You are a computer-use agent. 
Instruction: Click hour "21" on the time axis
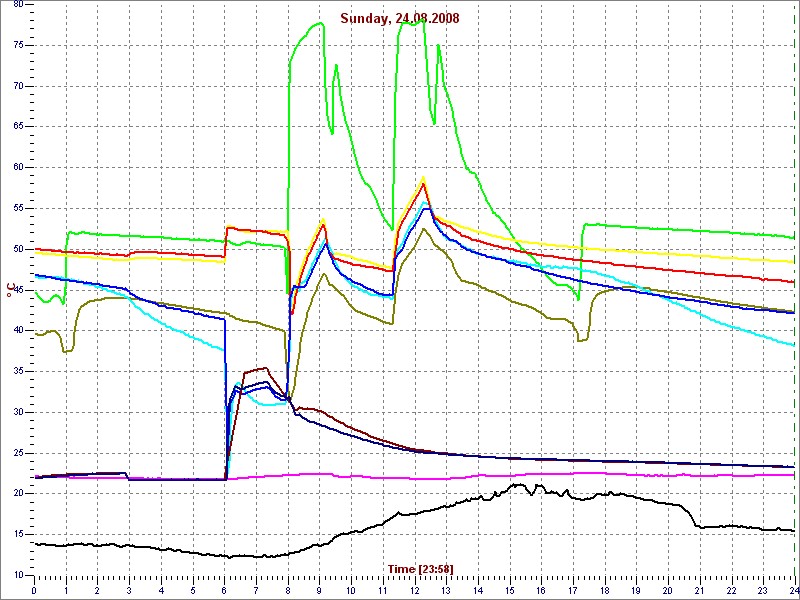700,590
